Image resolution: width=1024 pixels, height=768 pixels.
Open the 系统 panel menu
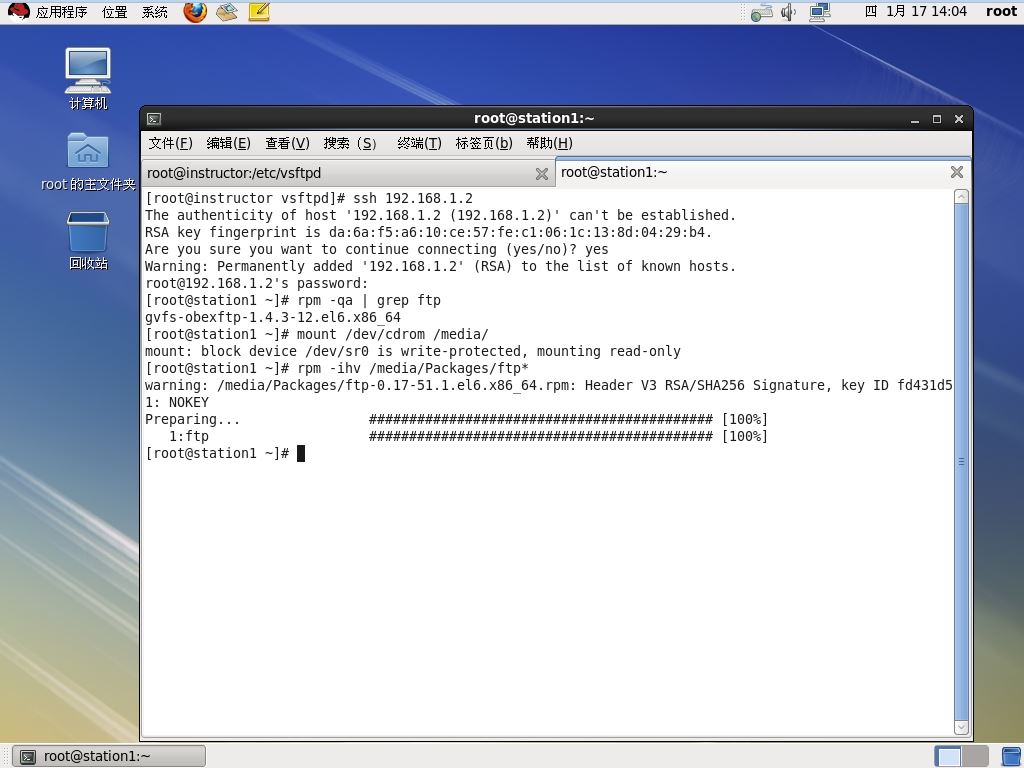(155, 12)
